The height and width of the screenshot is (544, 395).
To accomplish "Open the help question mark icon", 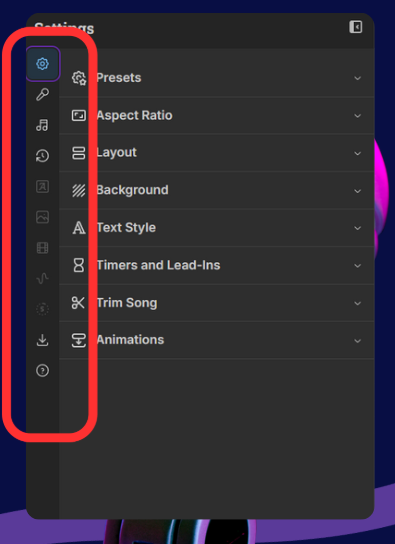I will pos(43,371).
